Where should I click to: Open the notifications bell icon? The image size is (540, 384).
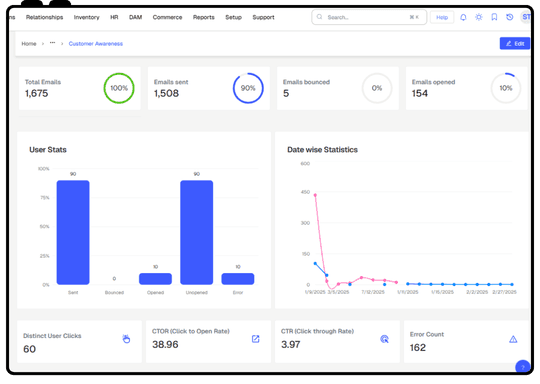click(463, 17)
